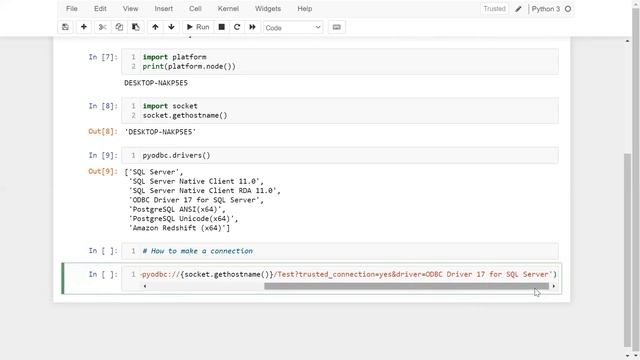Screen dimensions: 640x360
Task: Open the Kernel menu
Action: click(x=228, y=9)
